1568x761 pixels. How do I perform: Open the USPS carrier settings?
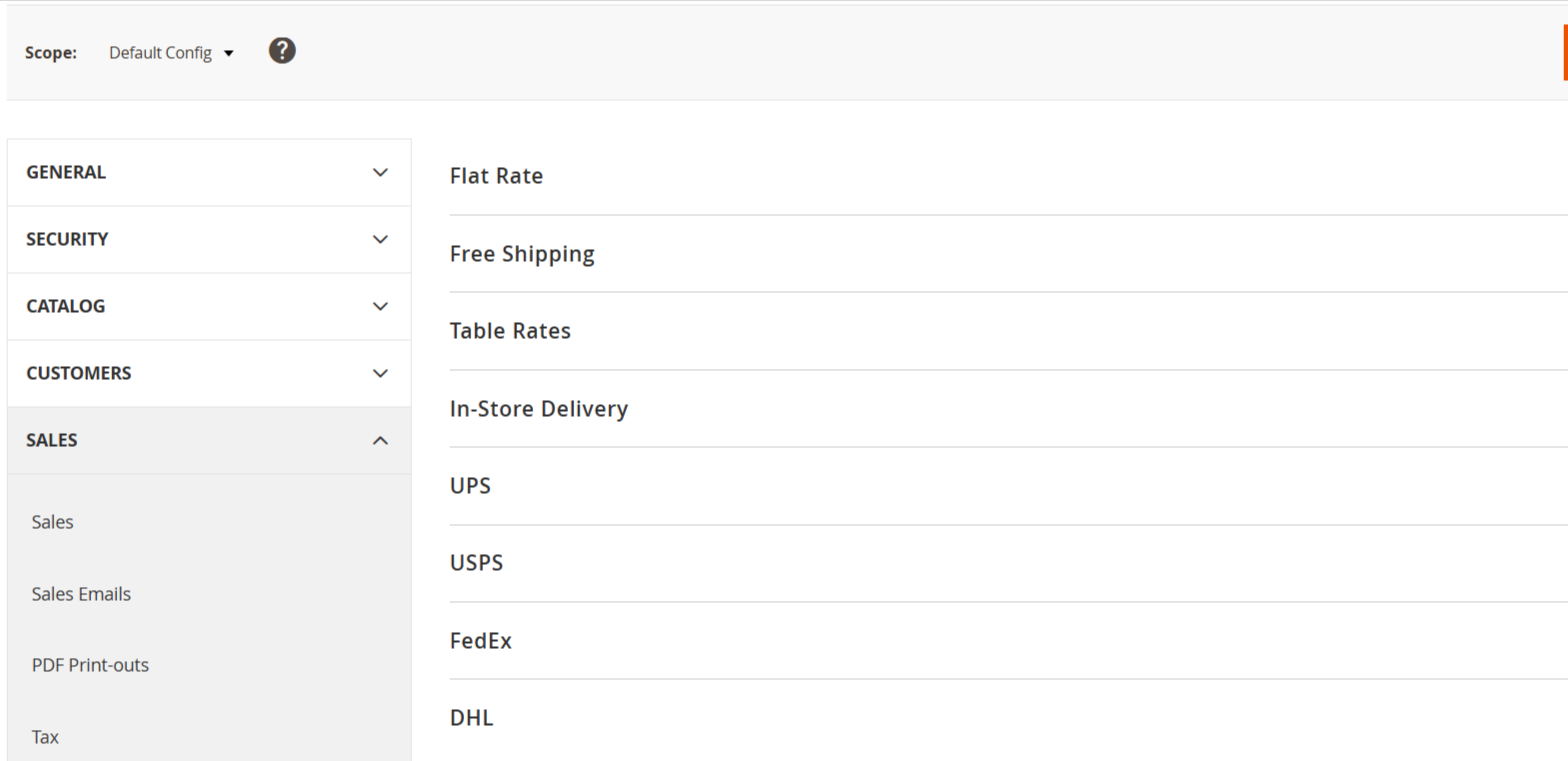tap(476, 563)
